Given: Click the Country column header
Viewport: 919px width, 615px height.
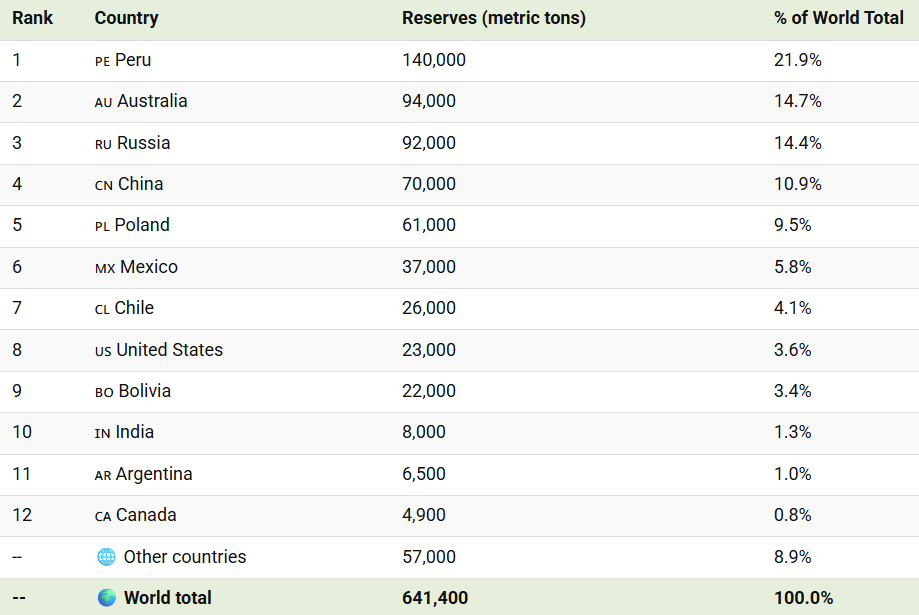Looking at the screenshot, I should (126, 18).
